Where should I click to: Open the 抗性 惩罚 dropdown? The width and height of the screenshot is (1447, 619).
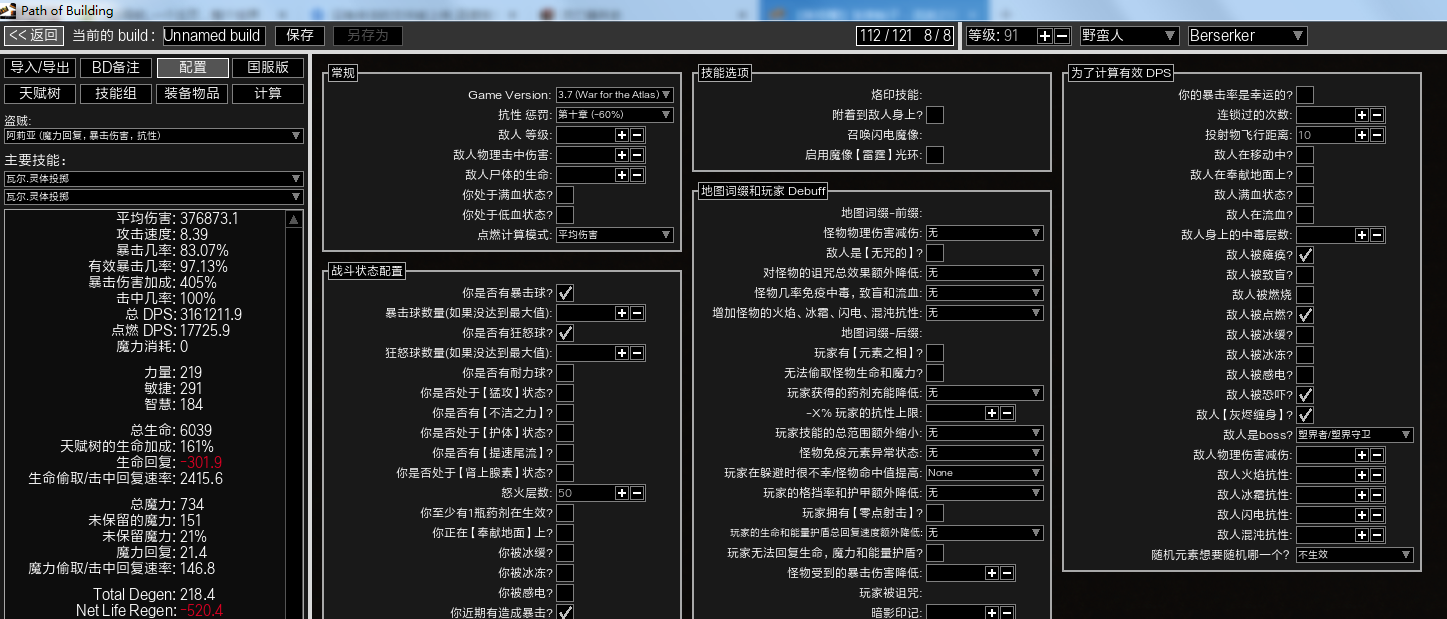click(x=614, y=115)
